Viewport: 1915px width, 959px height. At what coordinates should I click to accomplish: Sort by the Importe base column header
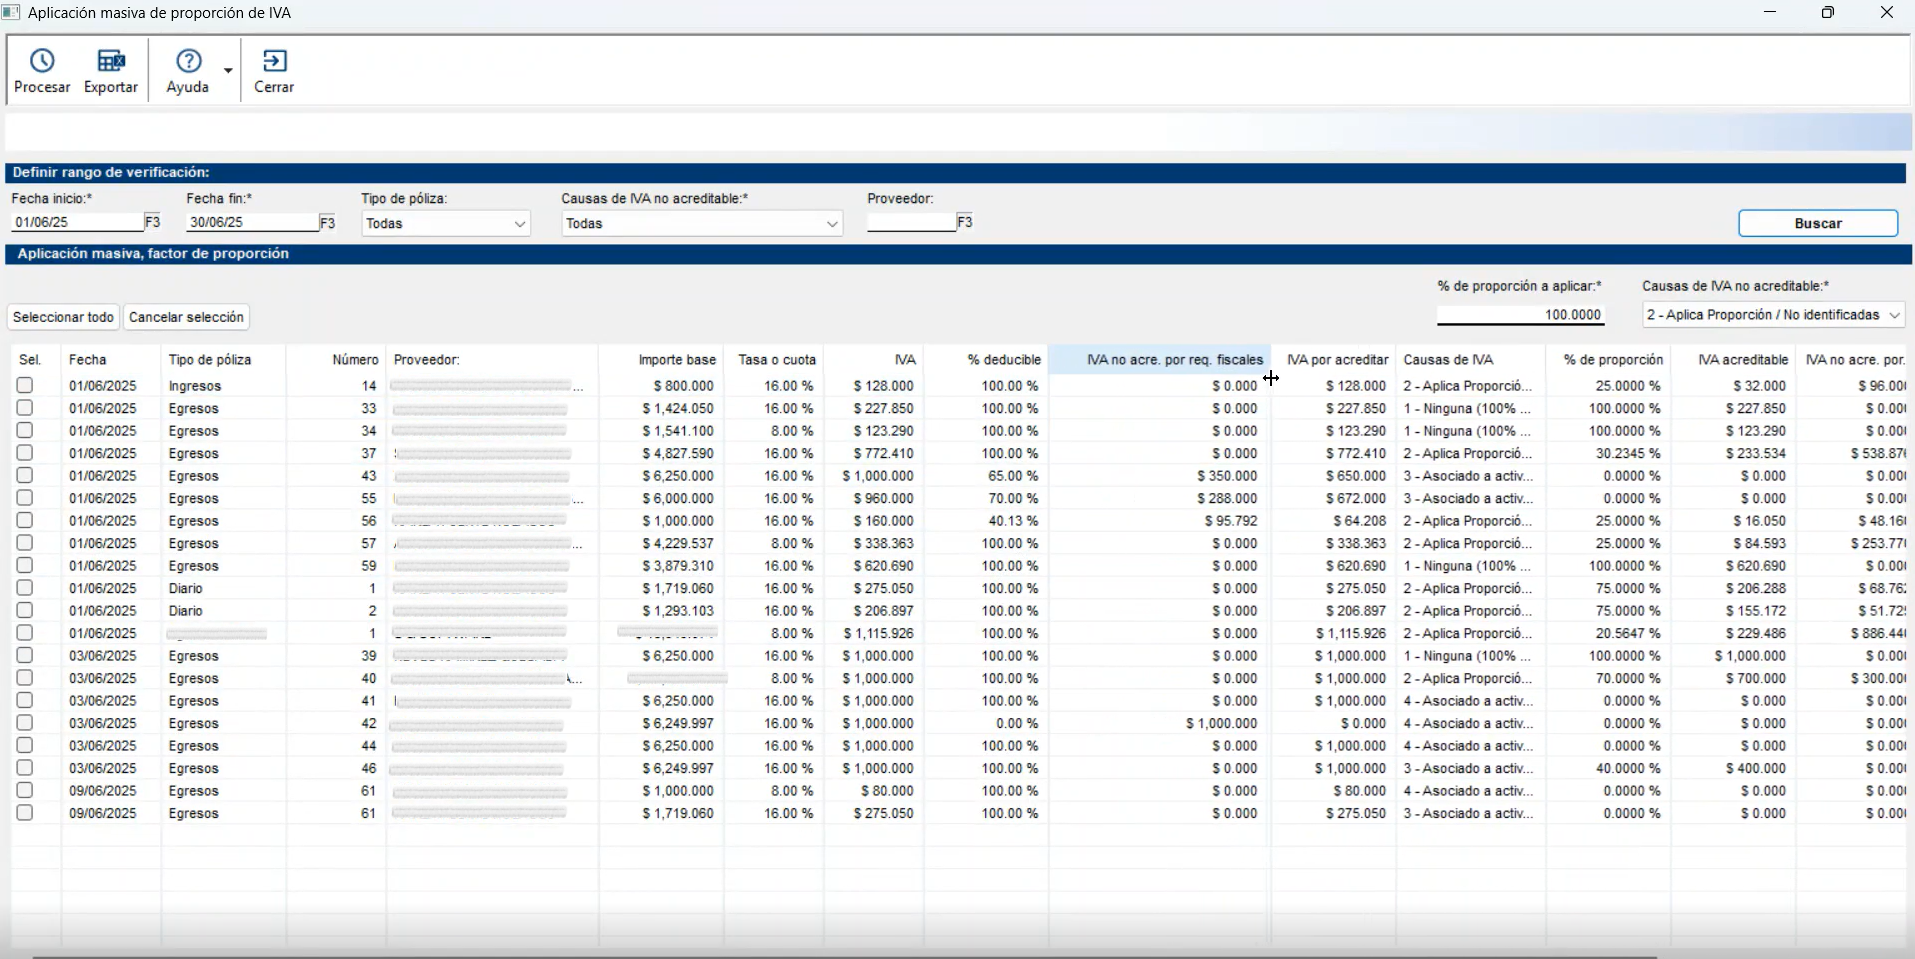[x=677, y=360]
